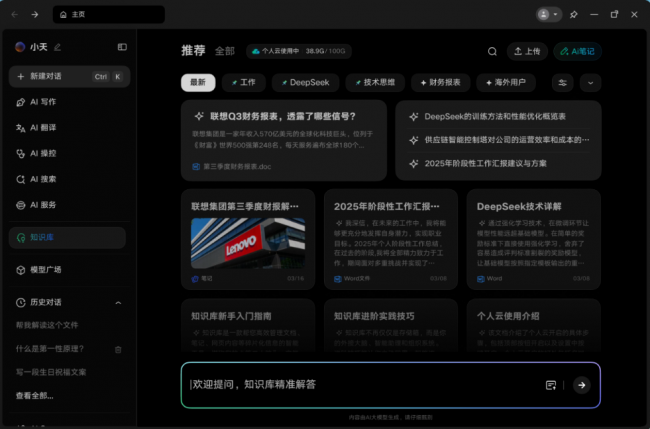Switch to the 推荐 tab
This screenshot has height=429, width=650.
[x=193, y=51]
